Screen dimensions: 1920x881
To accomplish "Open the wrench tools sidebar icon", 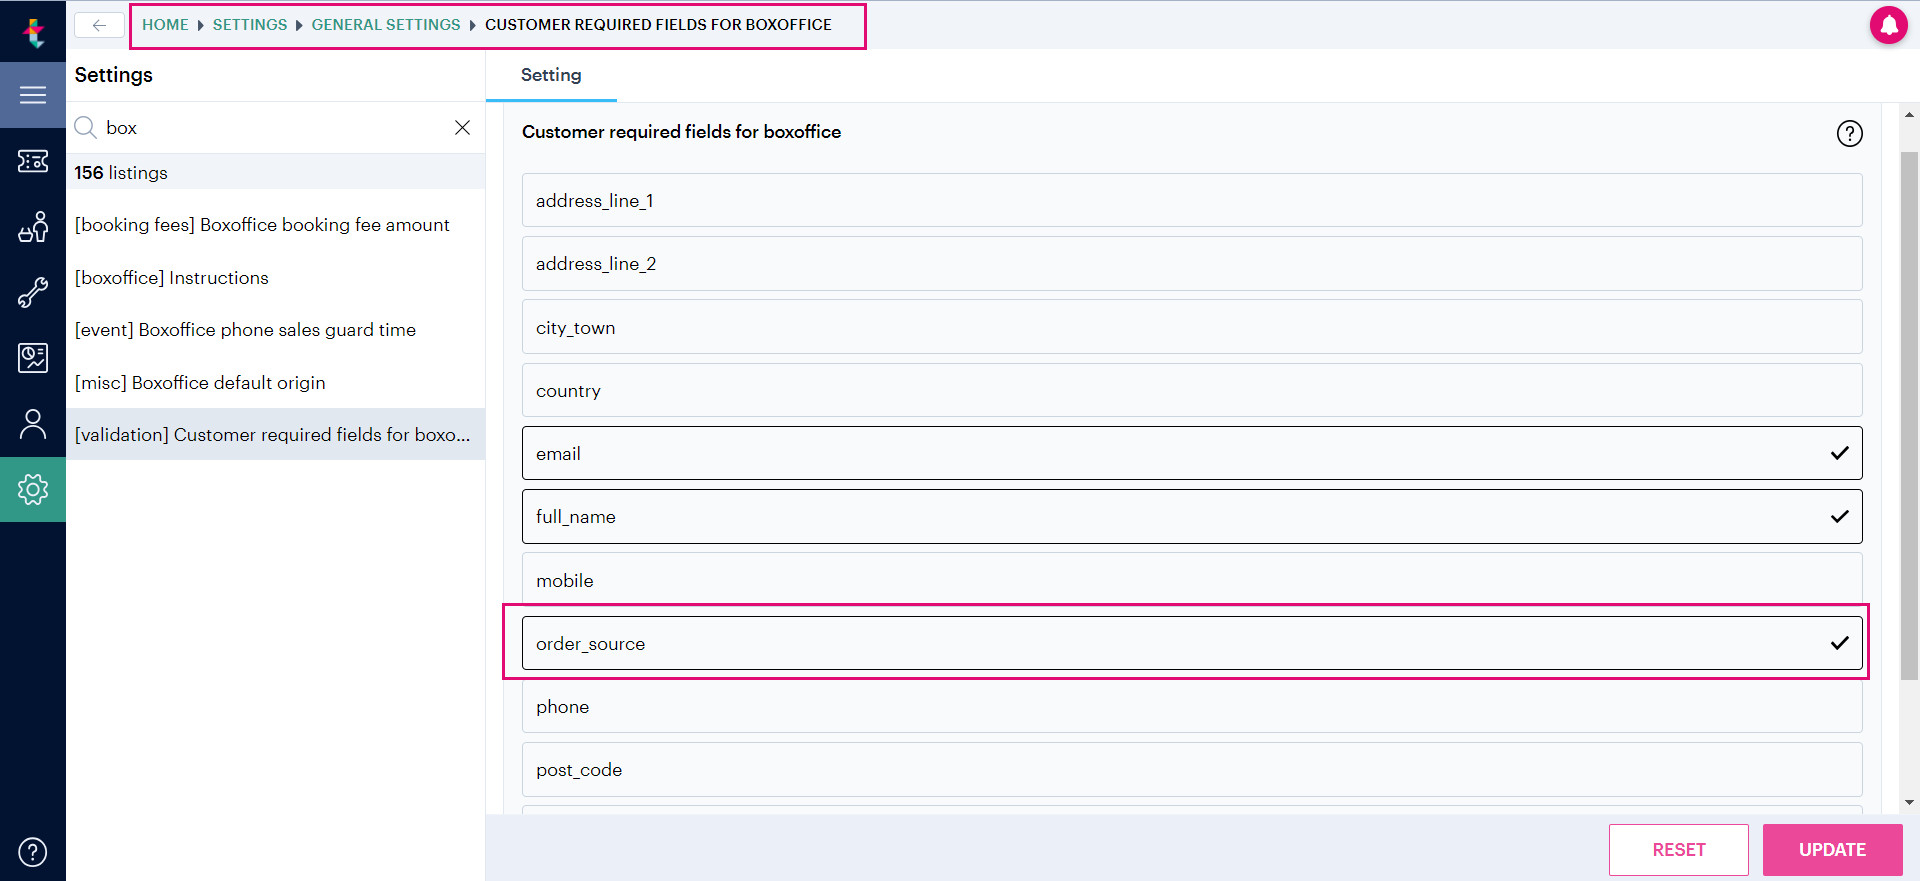I will coord(33,292).
